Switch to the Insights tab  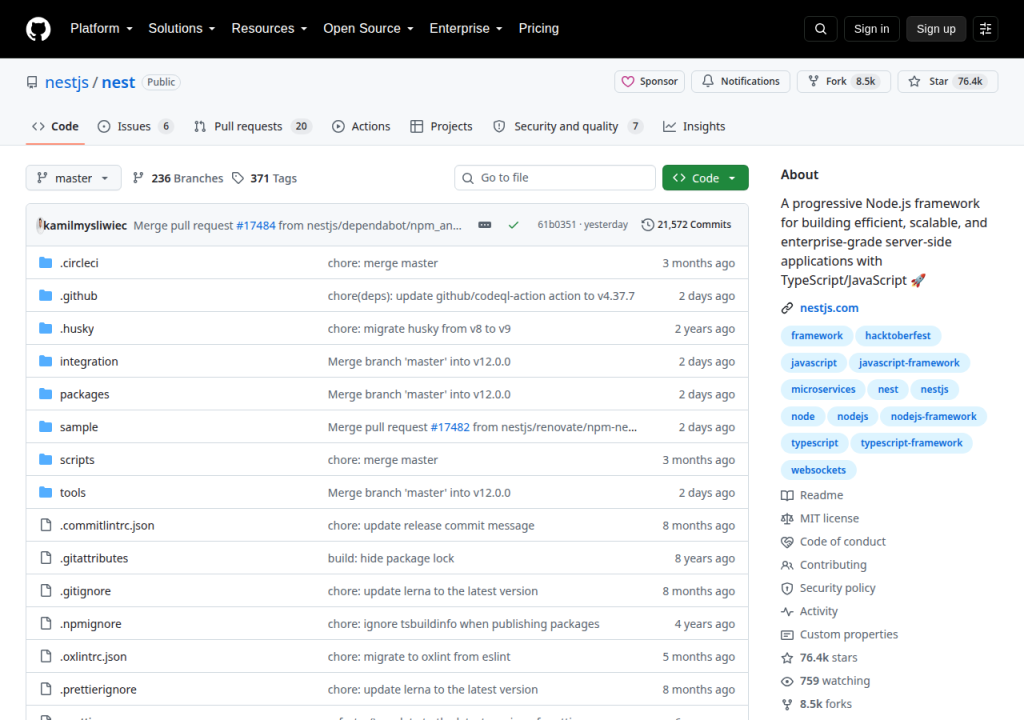pos(694,127)
